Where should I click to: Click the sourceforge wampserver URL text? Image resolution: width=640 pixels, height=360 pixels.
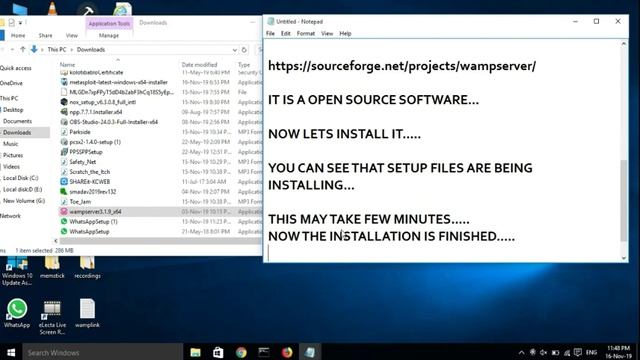[402, 66]
